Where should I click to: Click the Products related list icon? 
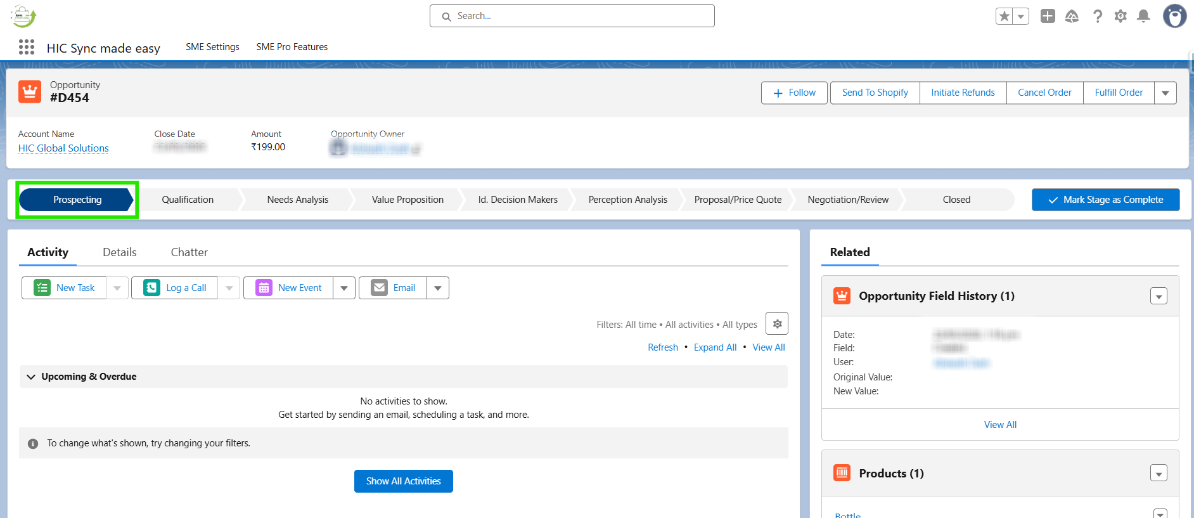842,473
